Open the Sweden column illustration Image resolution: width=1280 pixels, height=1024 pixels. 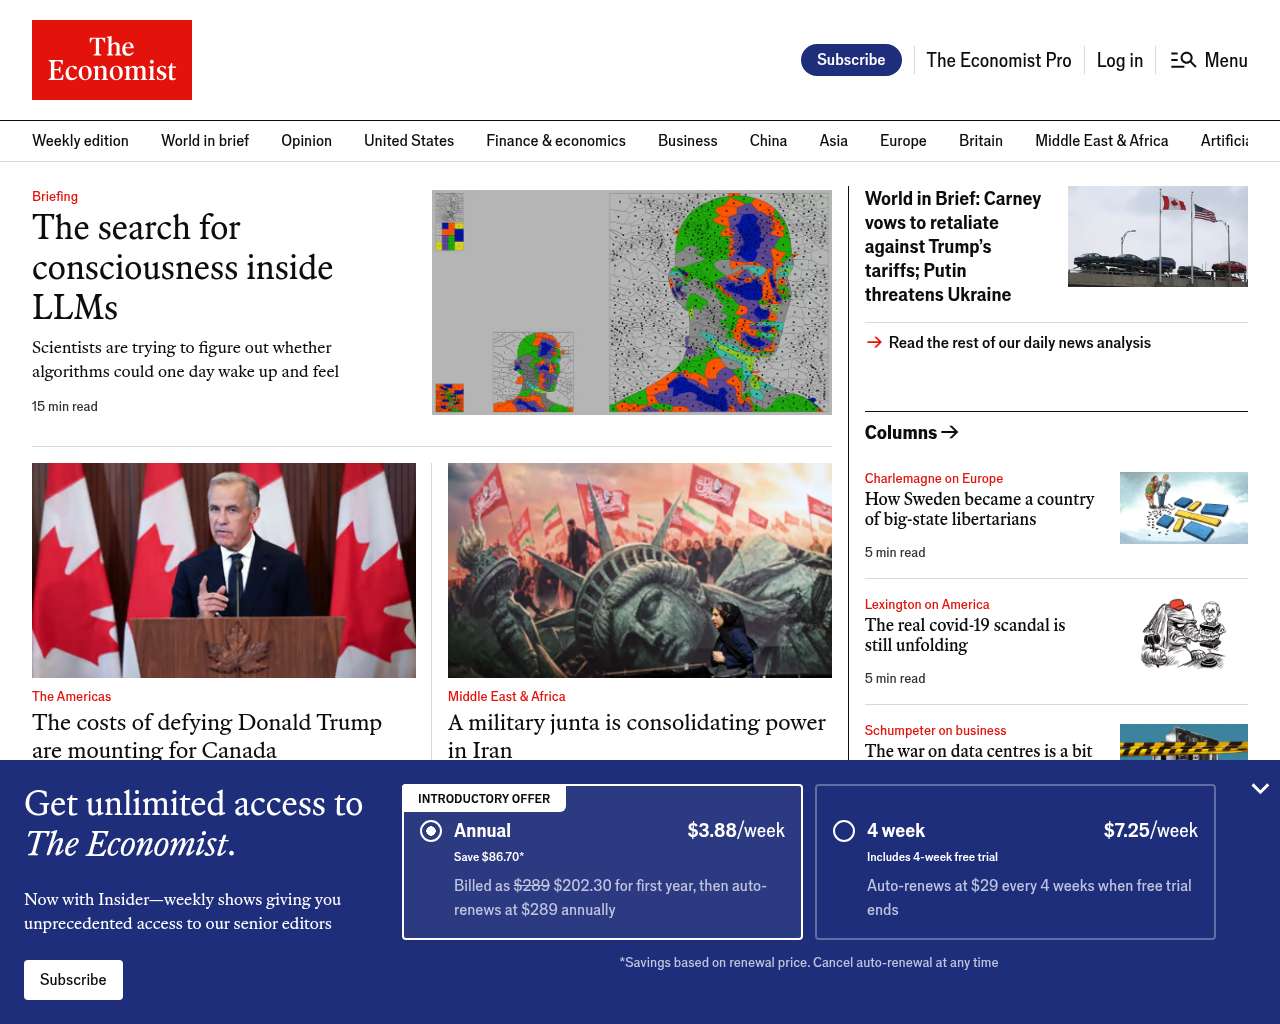pyautogui.click(x=1184, y=508)
